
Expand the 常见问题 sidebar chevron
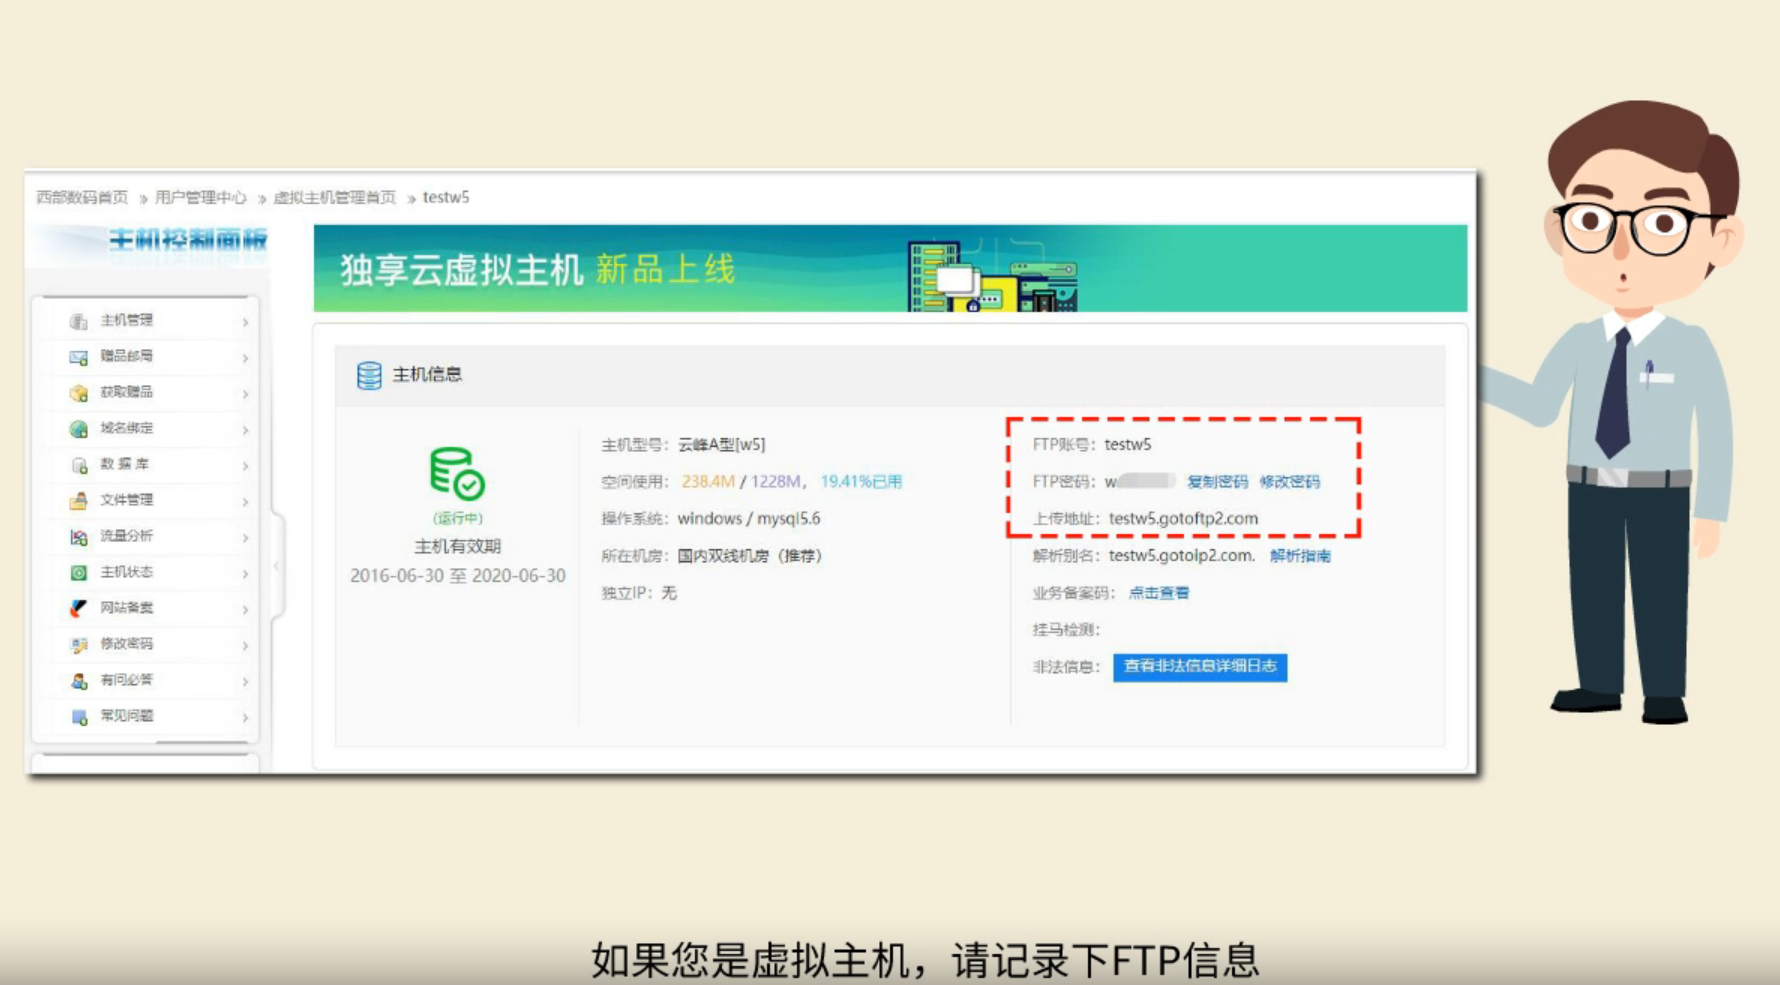coord(245,718)
